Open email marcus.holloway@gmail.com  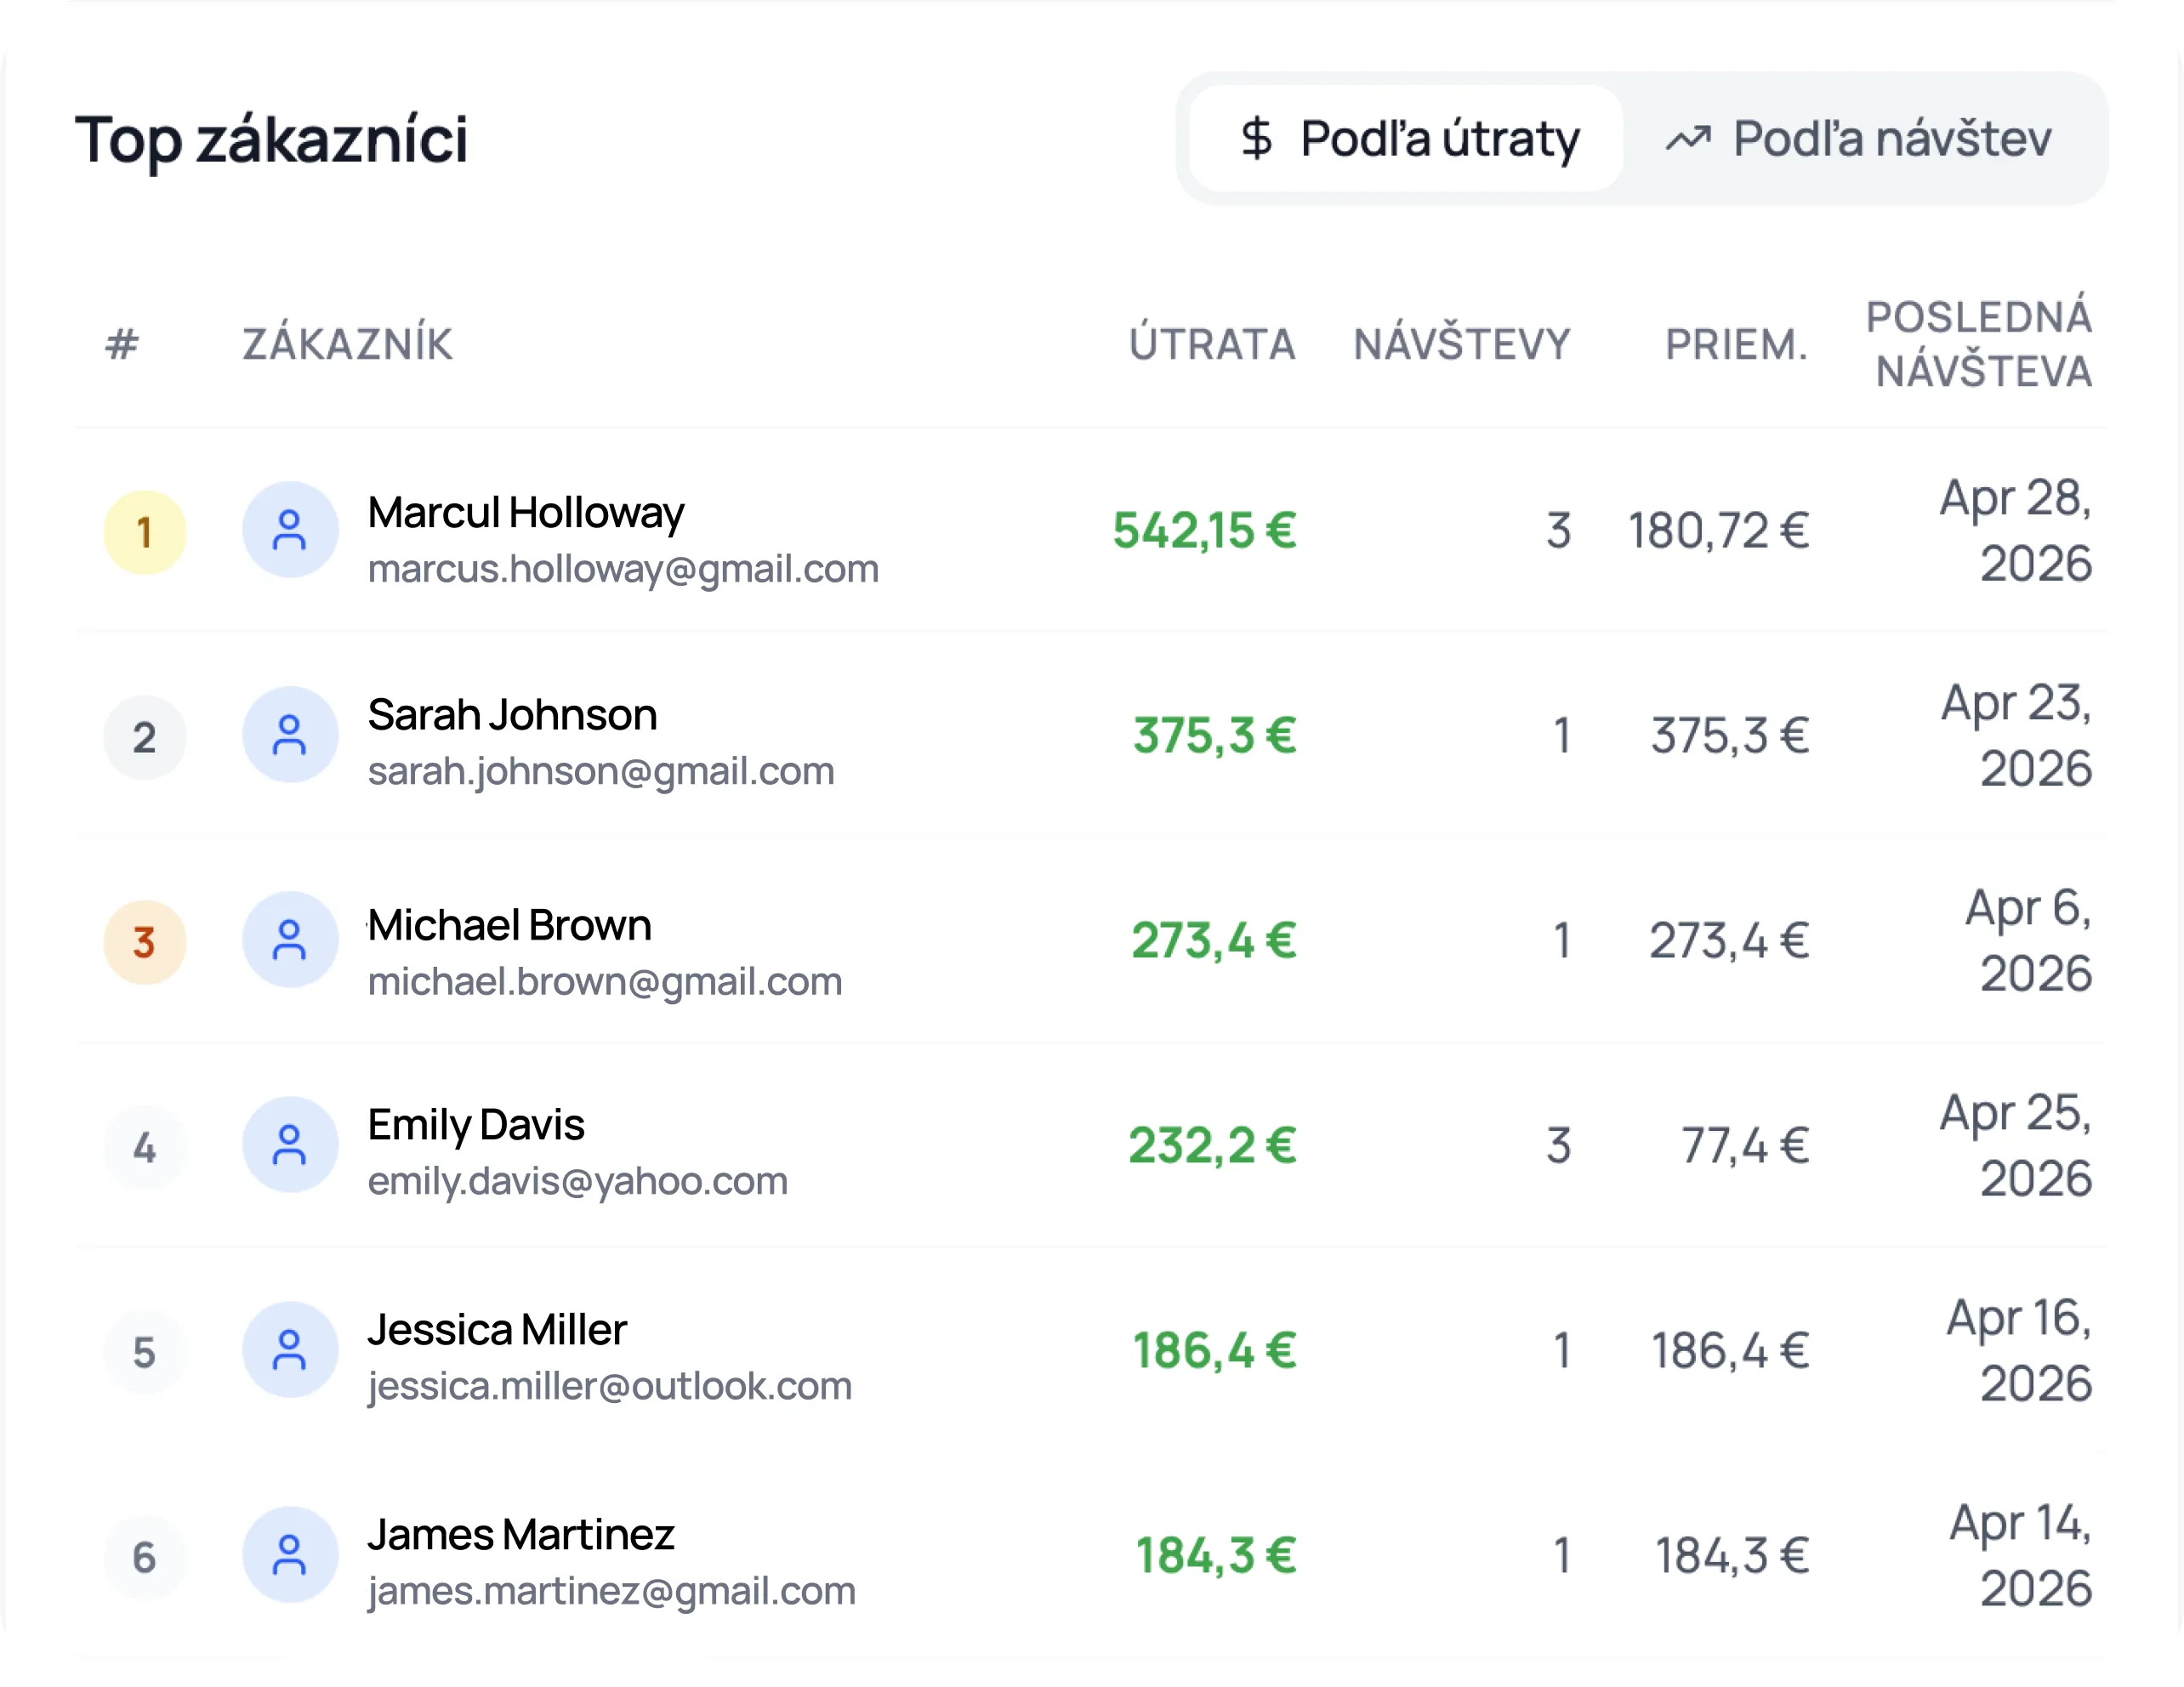click(x=623, y=569)
